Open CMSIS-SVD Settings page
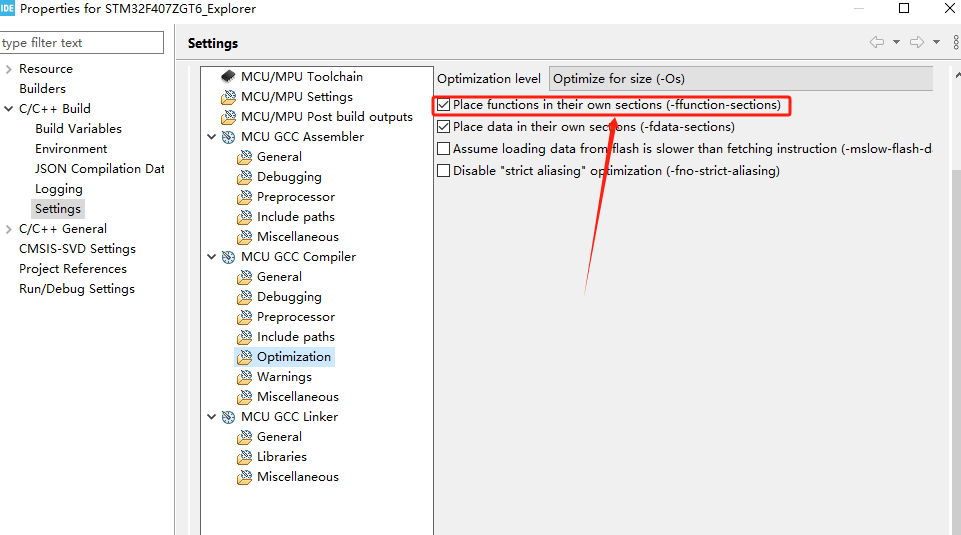Image resolution: width=961 pixels, height=535 pixels. (x=77, y=249)
